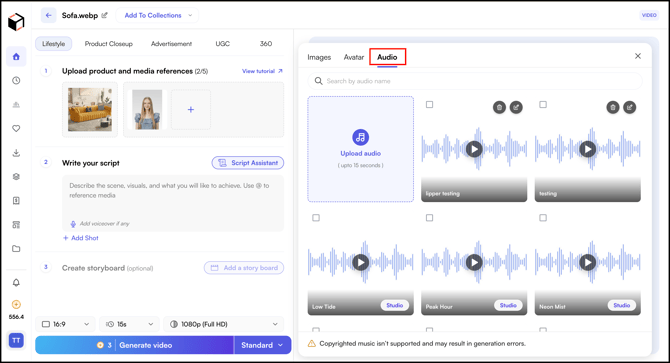Switch to the Avatar tab

pos(354,57)
